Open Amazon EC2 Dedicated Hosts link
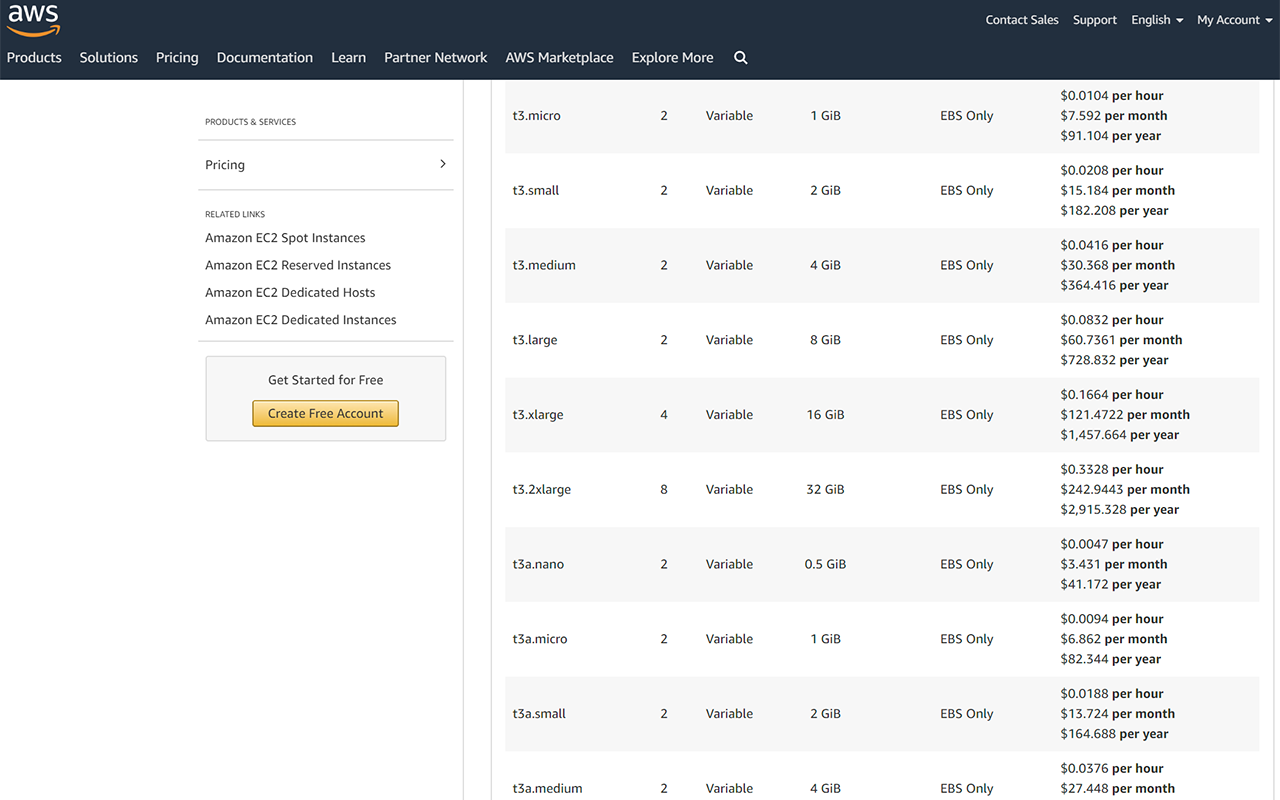 point(290,292)
